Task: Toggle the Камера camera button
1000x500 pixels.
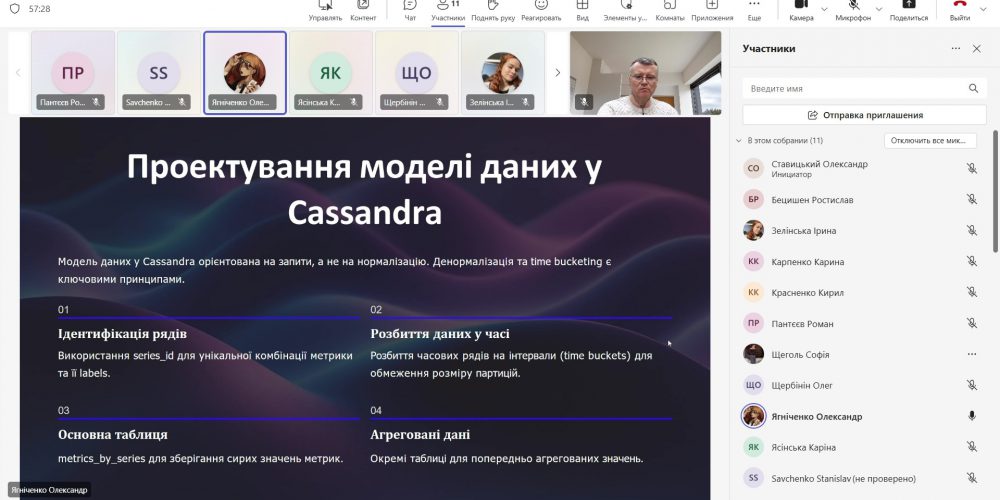Action: tap(801, 11)
